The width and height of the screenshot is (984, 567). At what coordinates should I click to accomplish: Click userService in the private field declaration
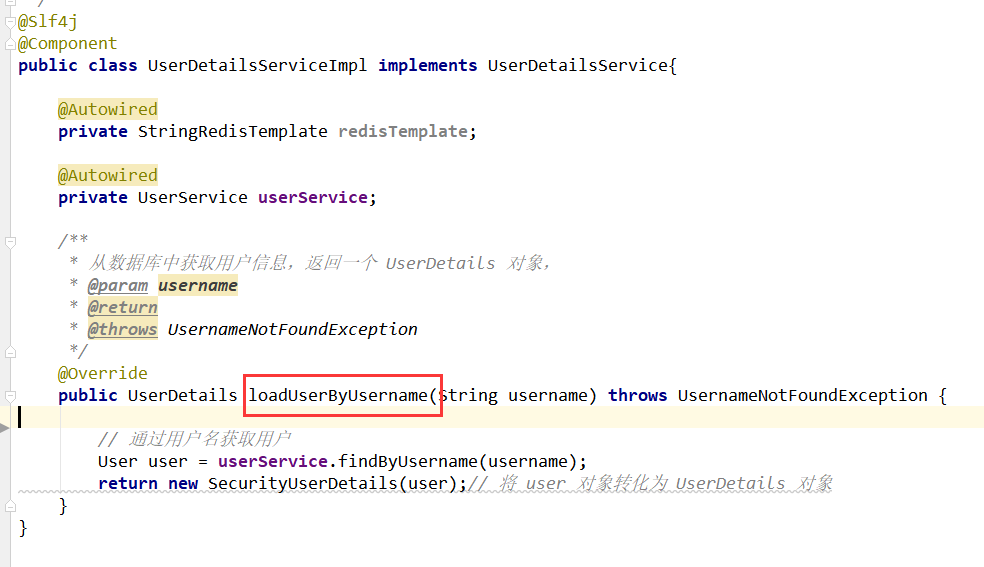pos(313,197)
